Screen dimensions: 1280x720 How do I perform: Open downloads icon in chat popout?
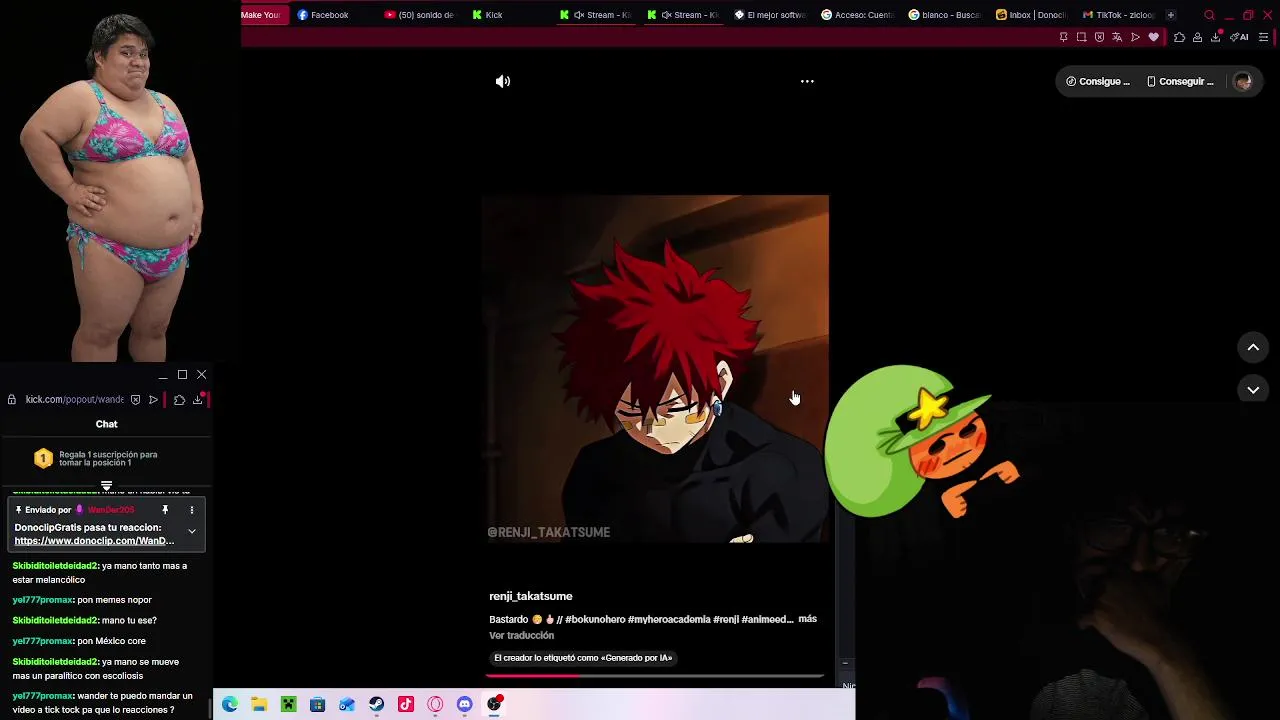pyautogui.click(x=198, y=400)
